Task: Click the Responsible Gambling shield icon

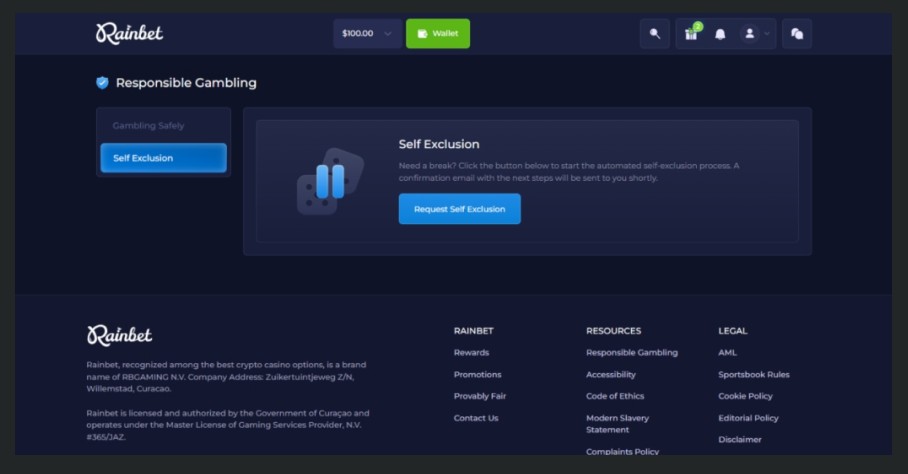Action: tap(102, 83)
